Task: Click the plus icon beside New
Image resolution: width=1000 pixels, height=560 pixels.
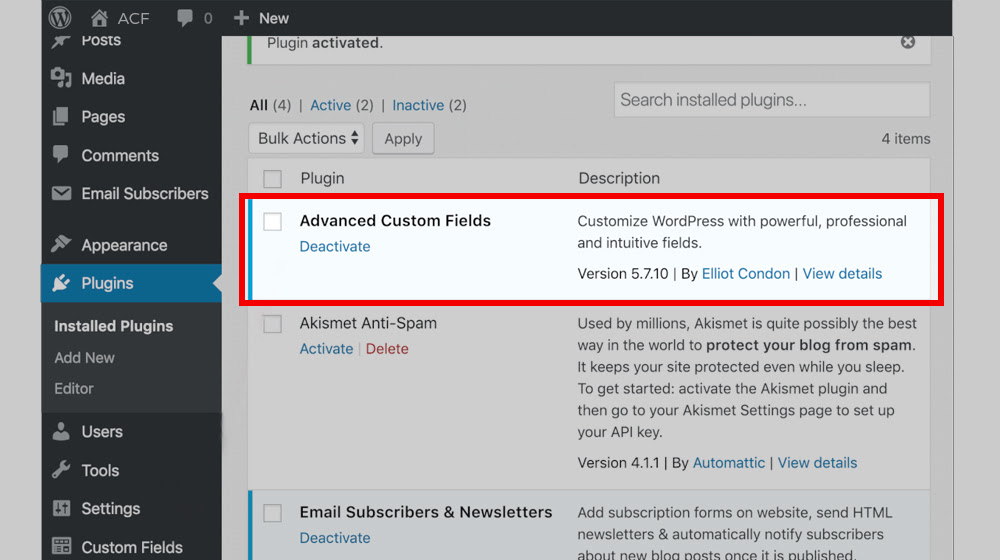Action: pos(241,18)
